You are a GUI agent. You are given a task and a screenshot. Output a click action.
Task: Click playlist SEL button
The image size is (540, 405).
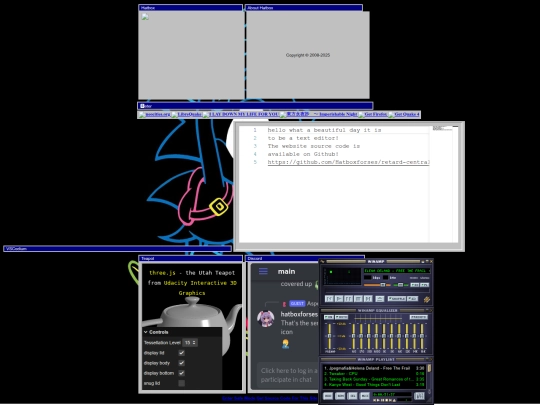pos(352,396)
